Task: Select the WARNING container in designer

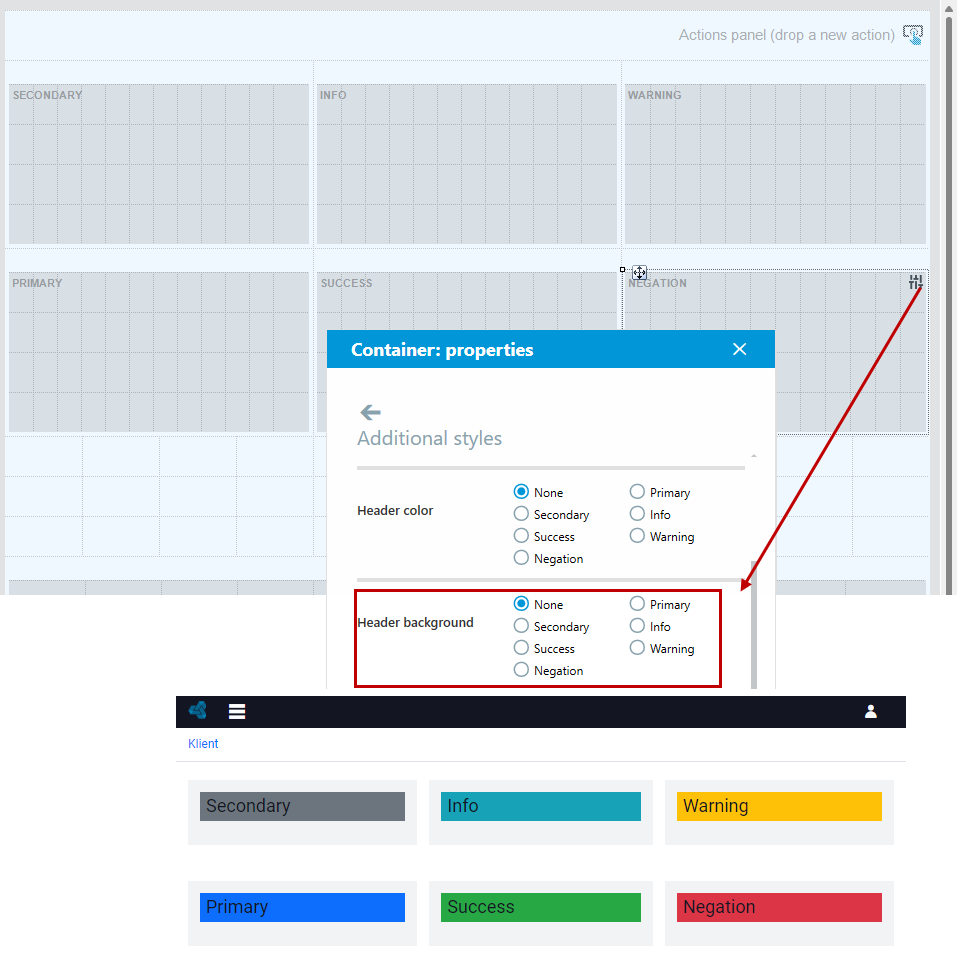Action: pyautogui.click(x=775, y=164)
